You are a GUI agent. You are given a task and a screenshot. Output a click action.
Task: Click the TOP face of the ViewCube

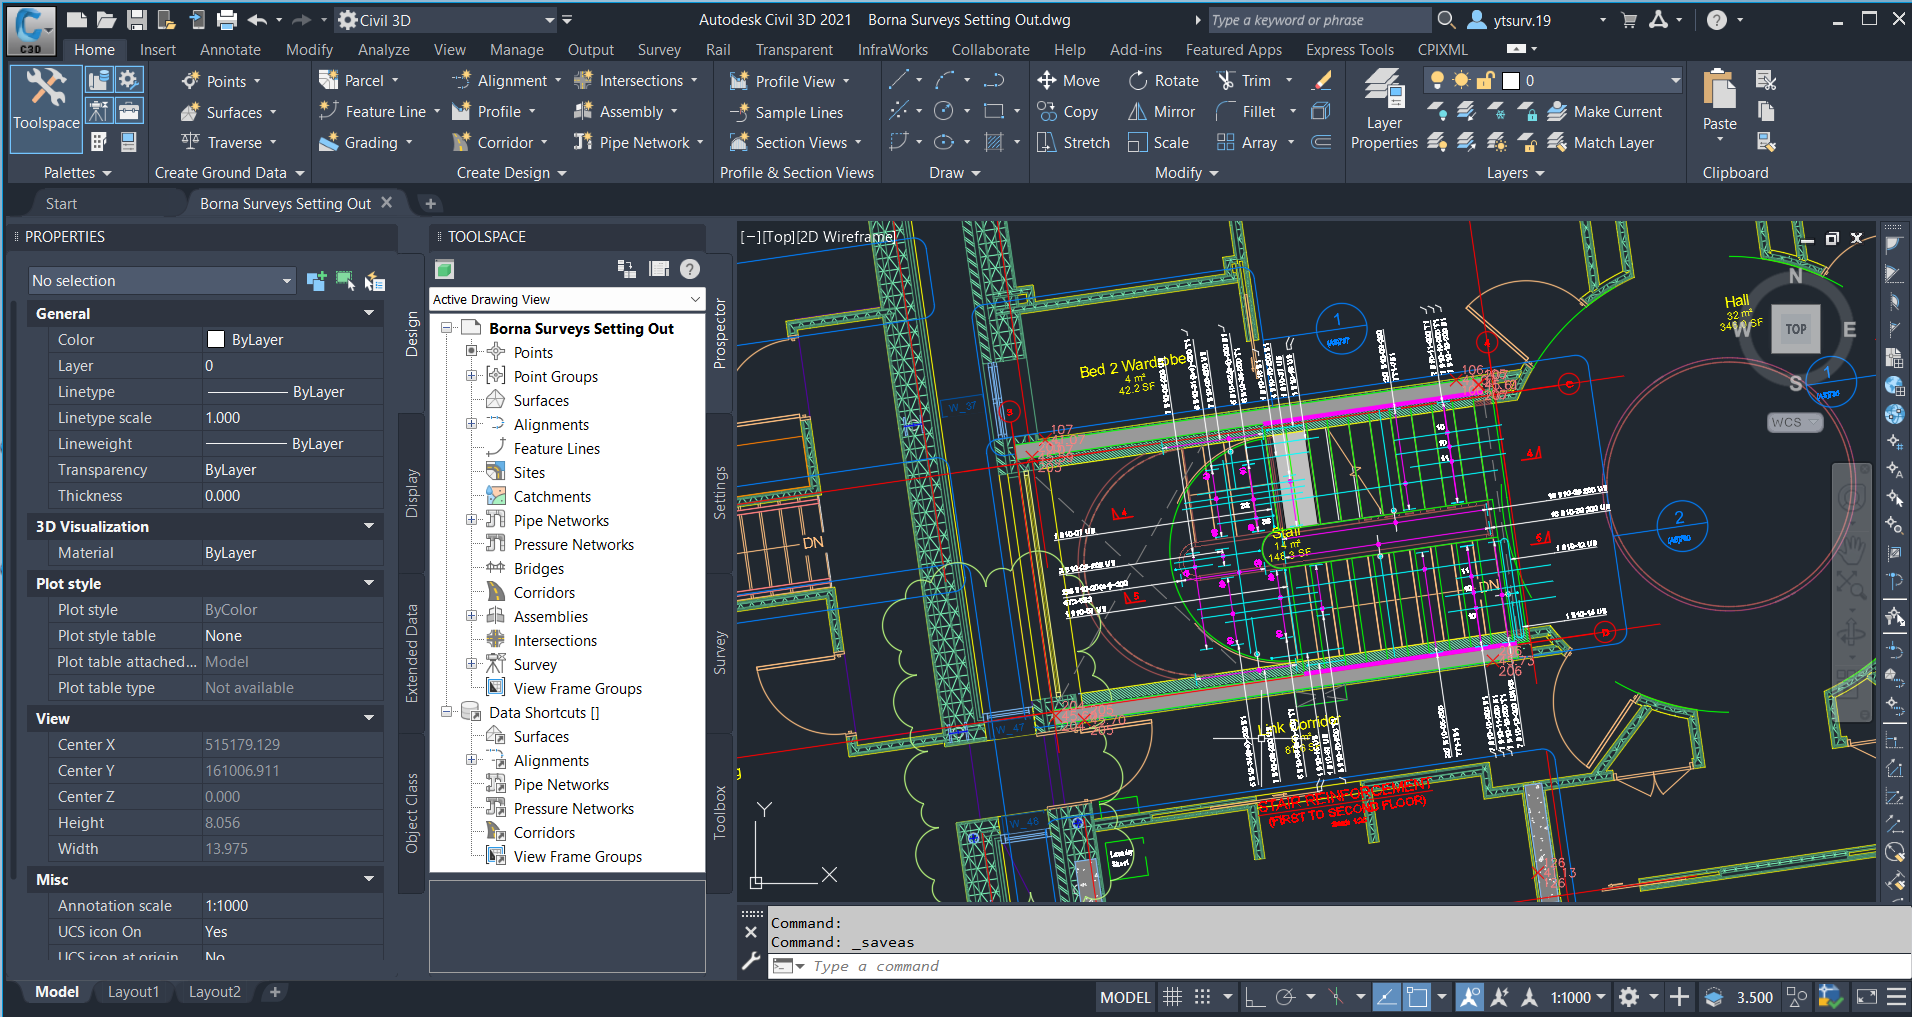click(1796, 329)
